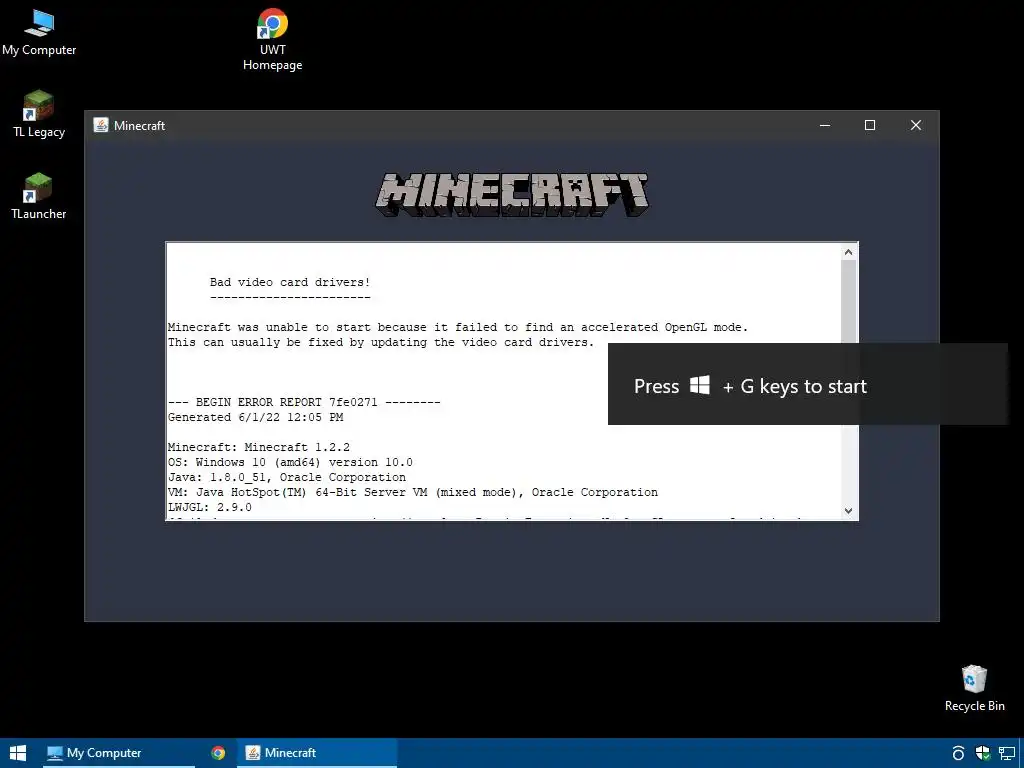Open the Windows Security tray icon

pos(982,753)
